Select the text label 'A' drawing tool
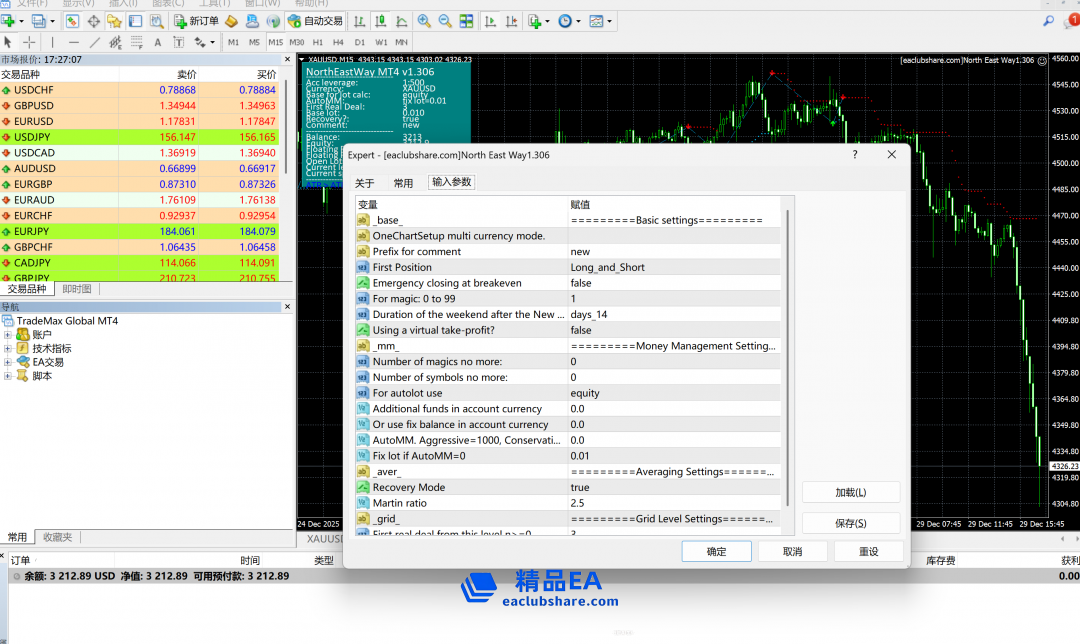The width and height of the screenshot is (1080, 644). [156, 42]
